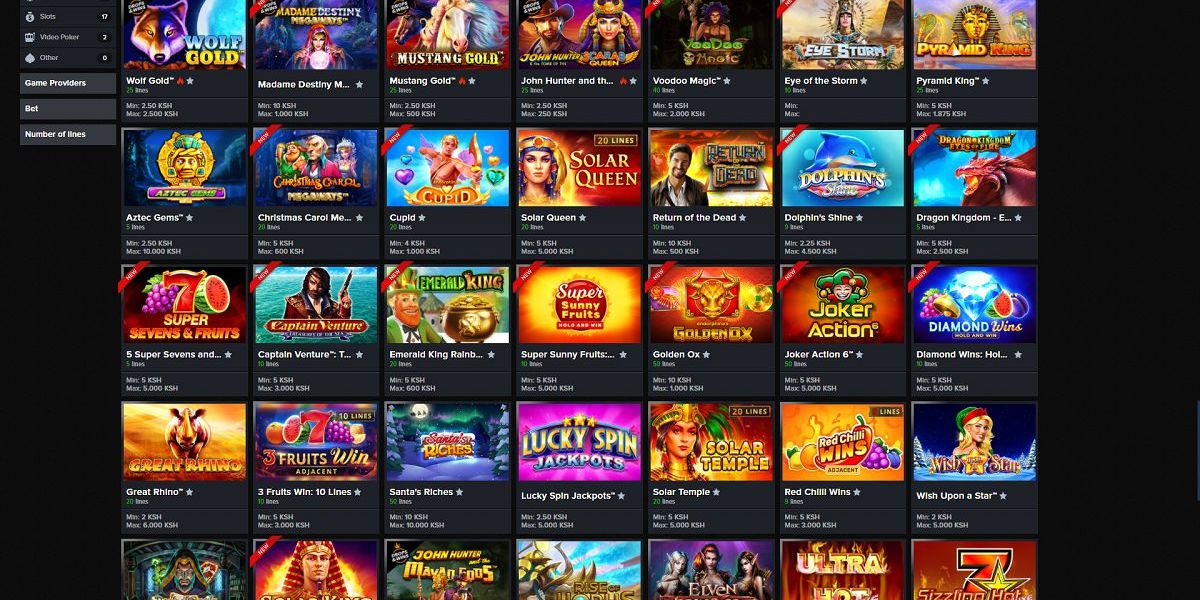Launch the Super Sunny Fruits game image

point(579,305)
